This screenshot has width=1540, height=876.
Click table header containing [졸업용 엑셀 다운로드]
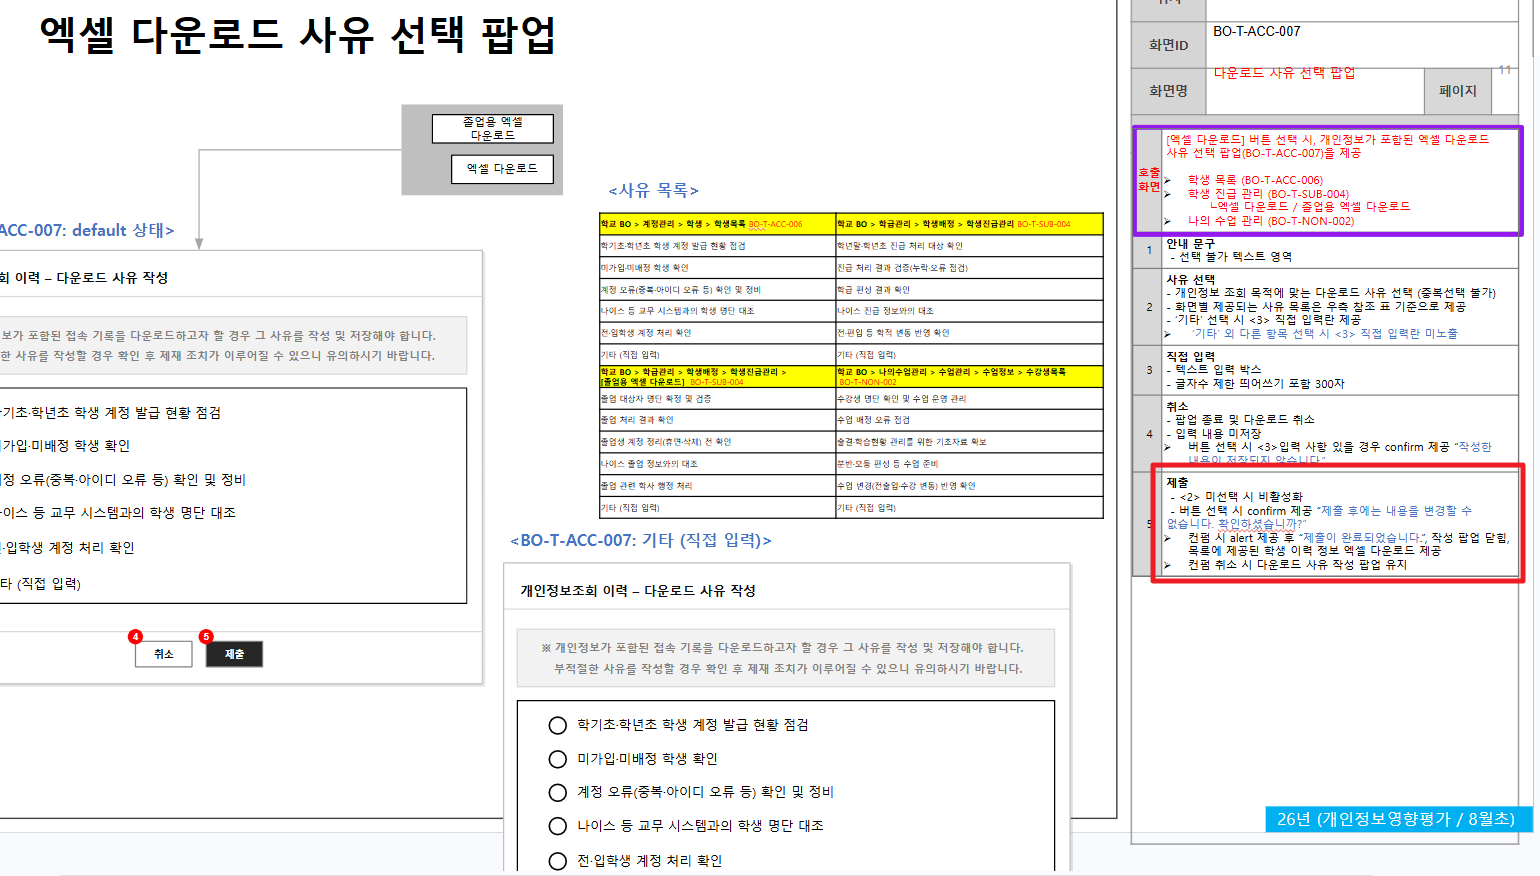(x=717, y=376)
